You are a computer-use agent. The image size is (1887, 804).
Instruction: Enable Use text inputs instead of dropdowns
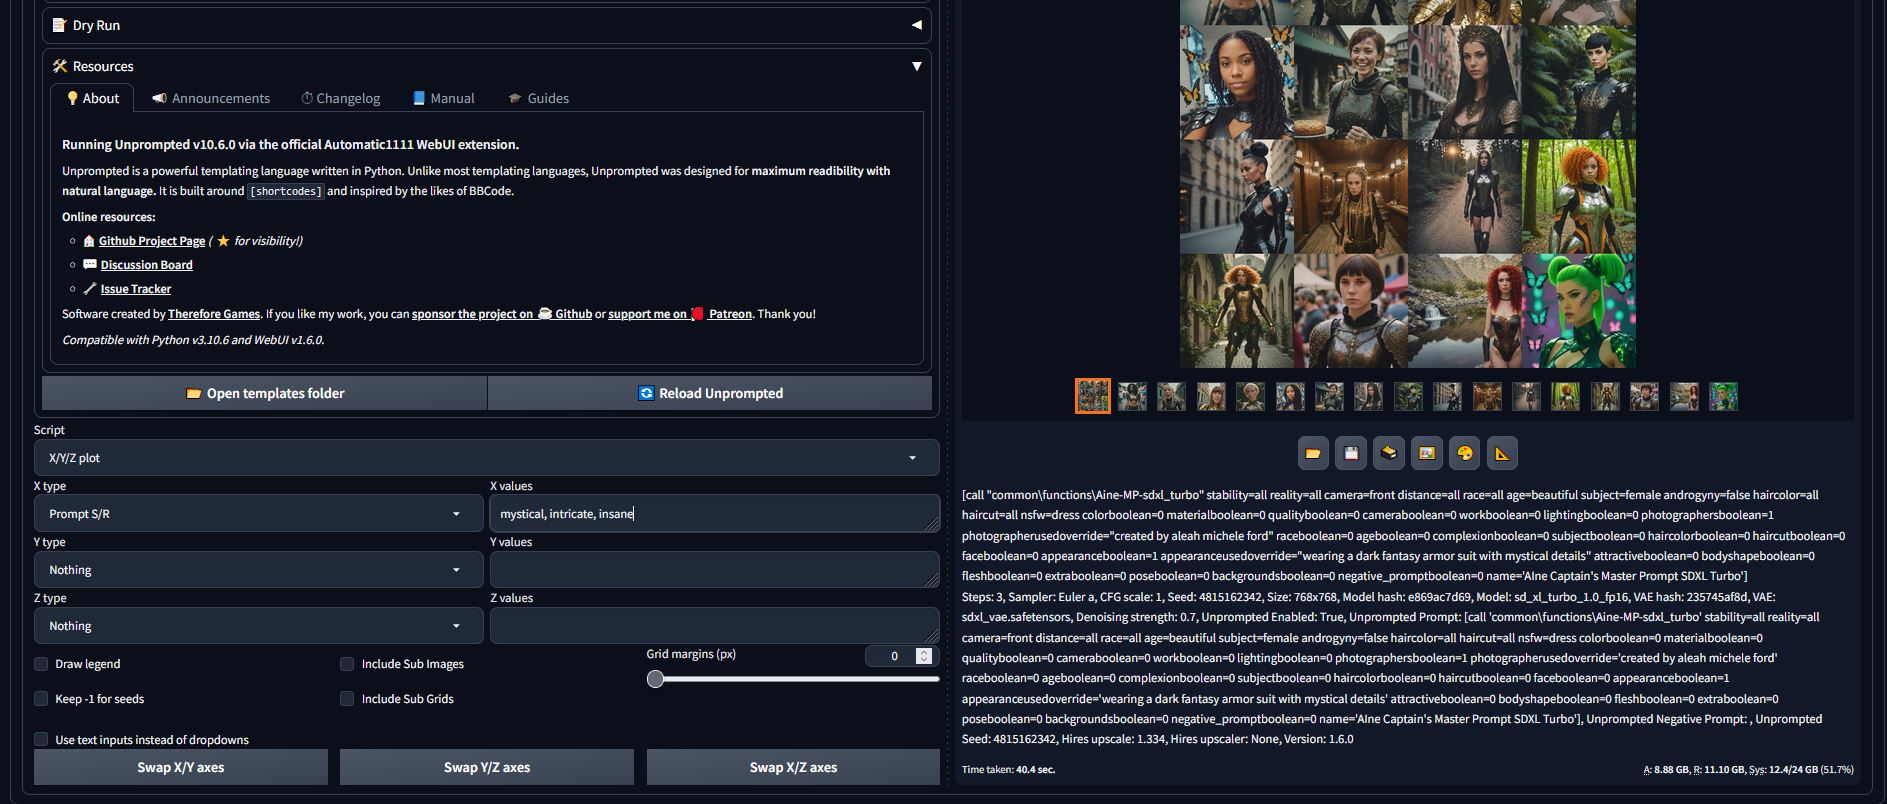[x=41, y=740]
